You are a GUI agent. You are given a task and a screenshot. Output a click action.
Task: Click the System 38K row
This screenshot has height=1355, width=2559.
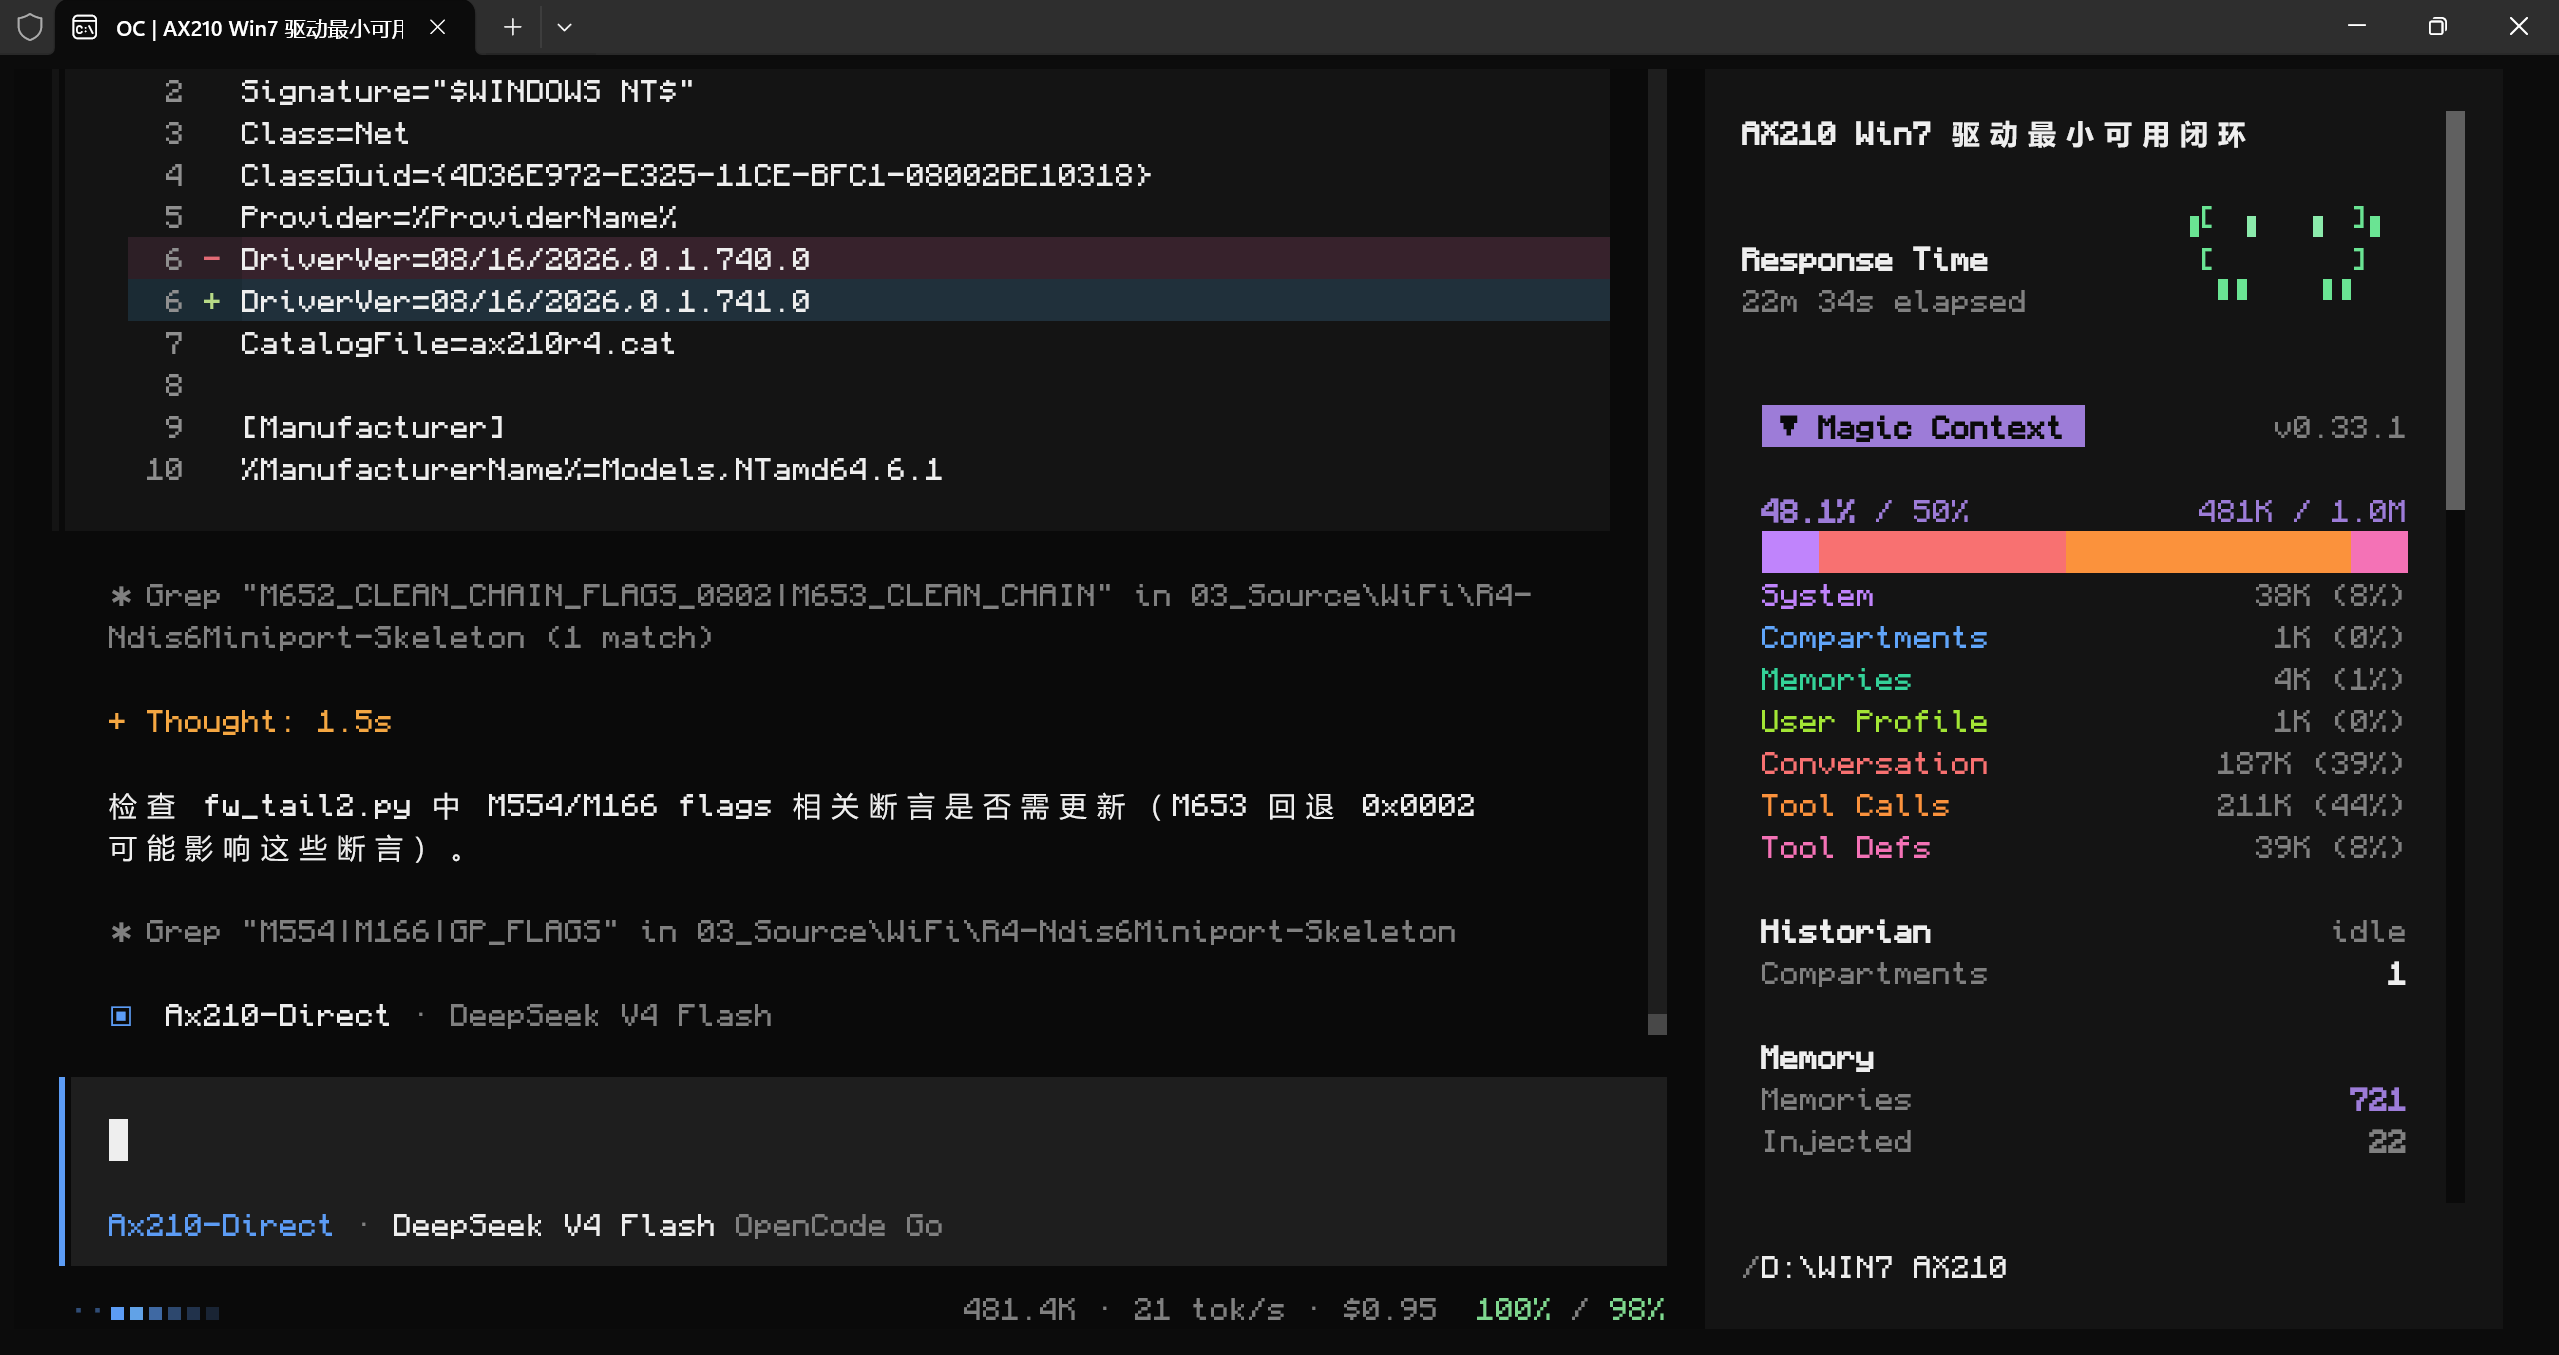coord(2082,595)
